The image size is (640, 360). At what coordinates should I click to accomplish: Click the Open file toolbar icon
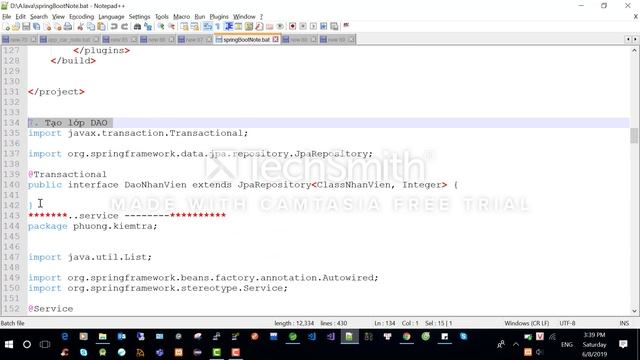pos(16,27)
